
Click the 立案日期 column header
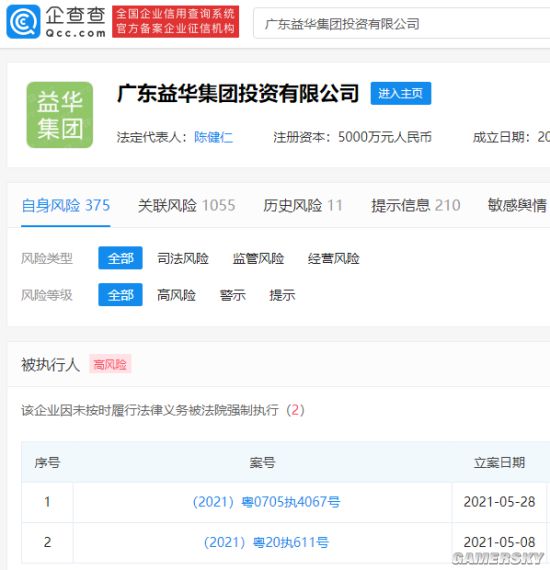499,462
